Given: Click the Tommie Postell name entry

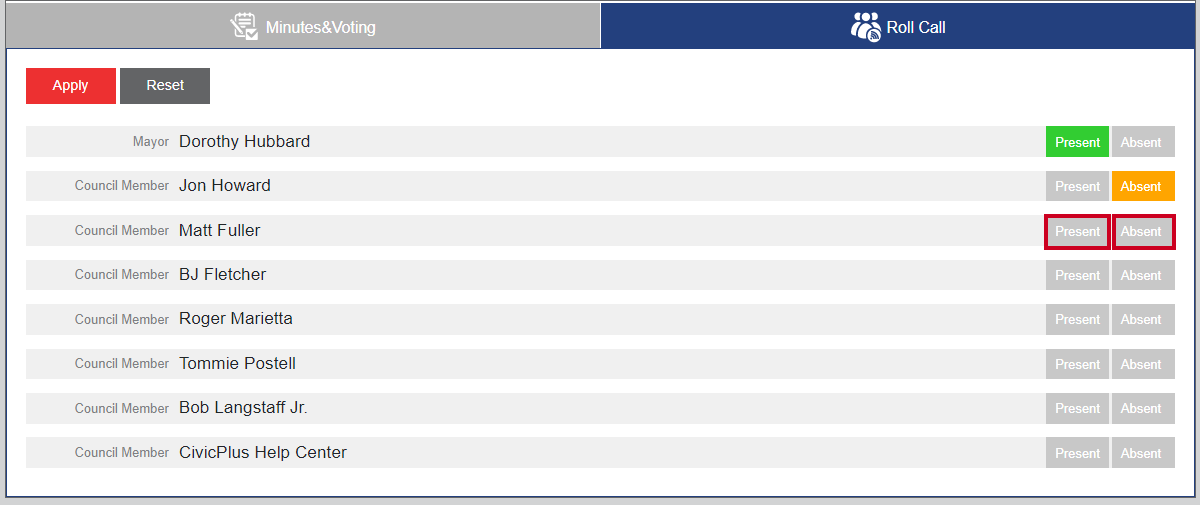Looking at the screenshot, I should pos(237,363).
